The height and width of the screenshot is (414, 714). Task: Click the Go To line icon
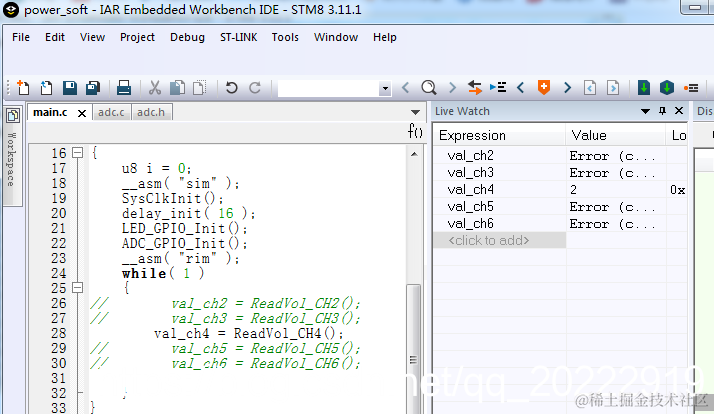click(498, 87)
